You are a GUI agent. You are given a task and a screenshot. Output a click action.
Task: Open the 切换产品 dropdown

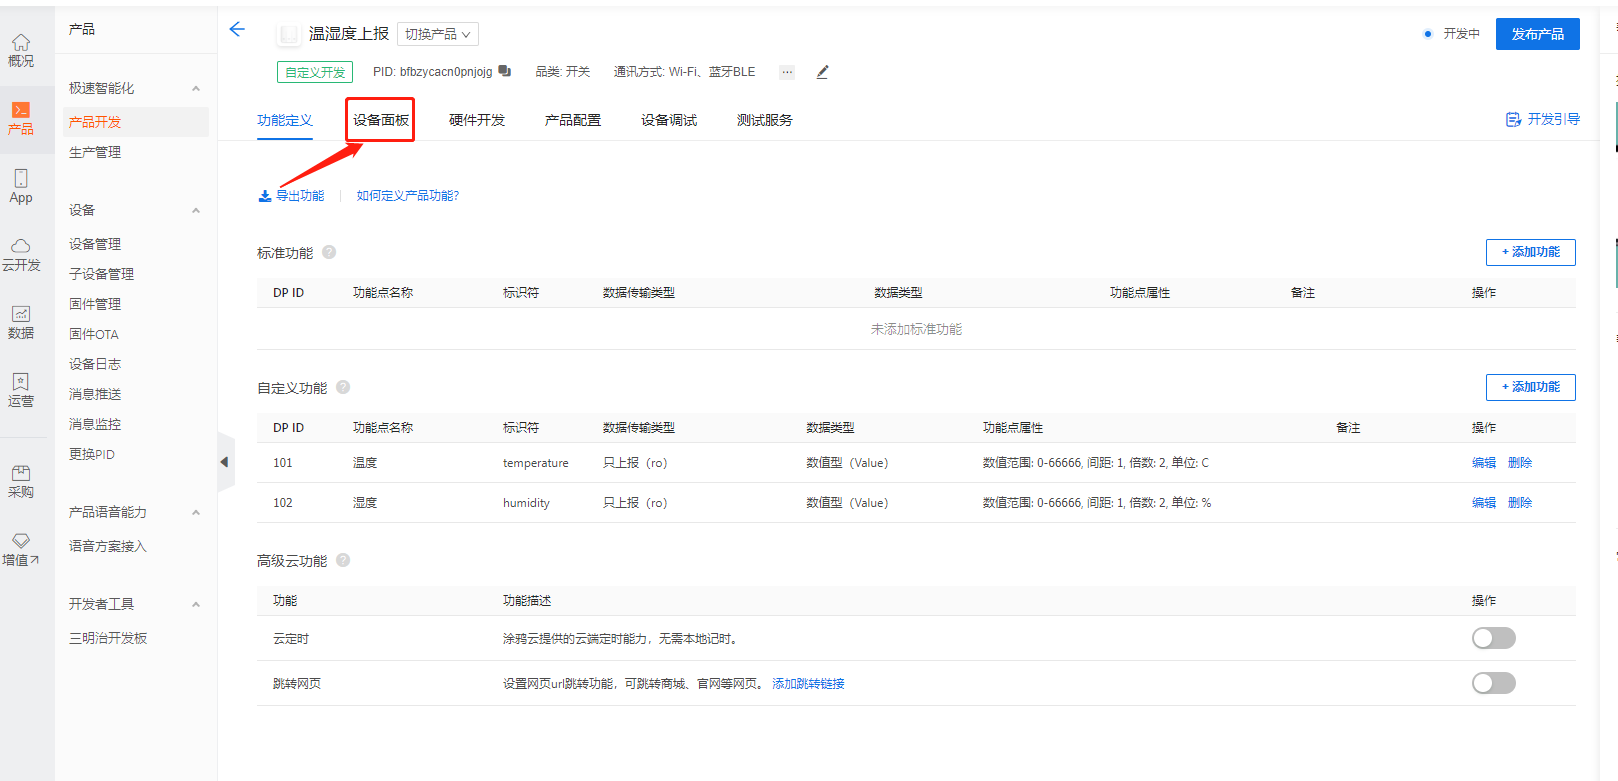click(438, 34)
